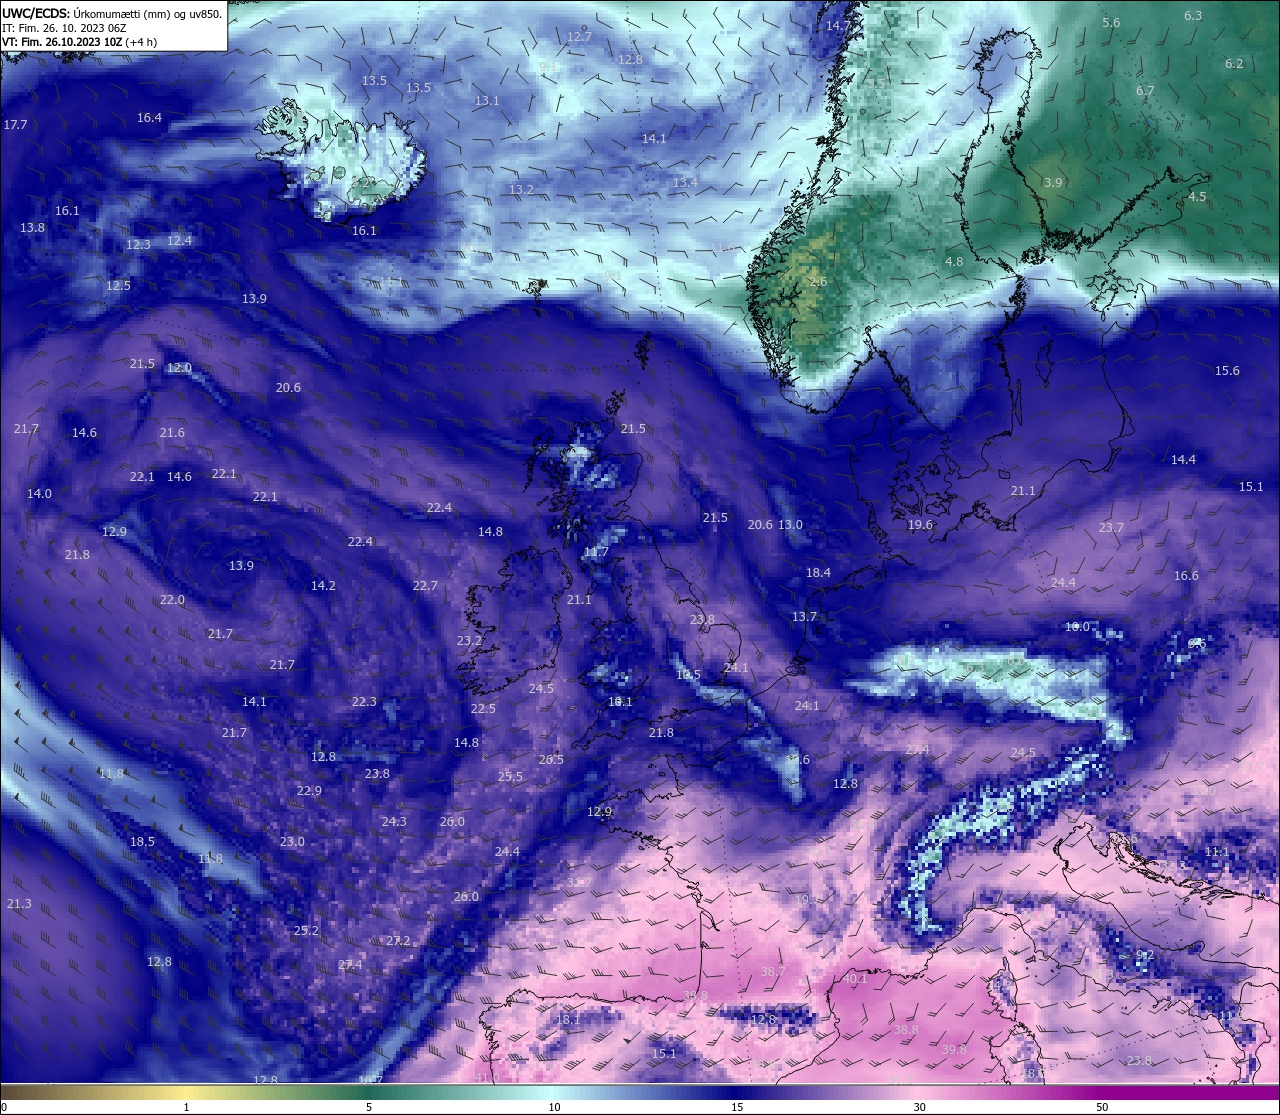1280x1115 pixels.
Task: Click the 2.6 value over southern Norway
Action: 817,282
